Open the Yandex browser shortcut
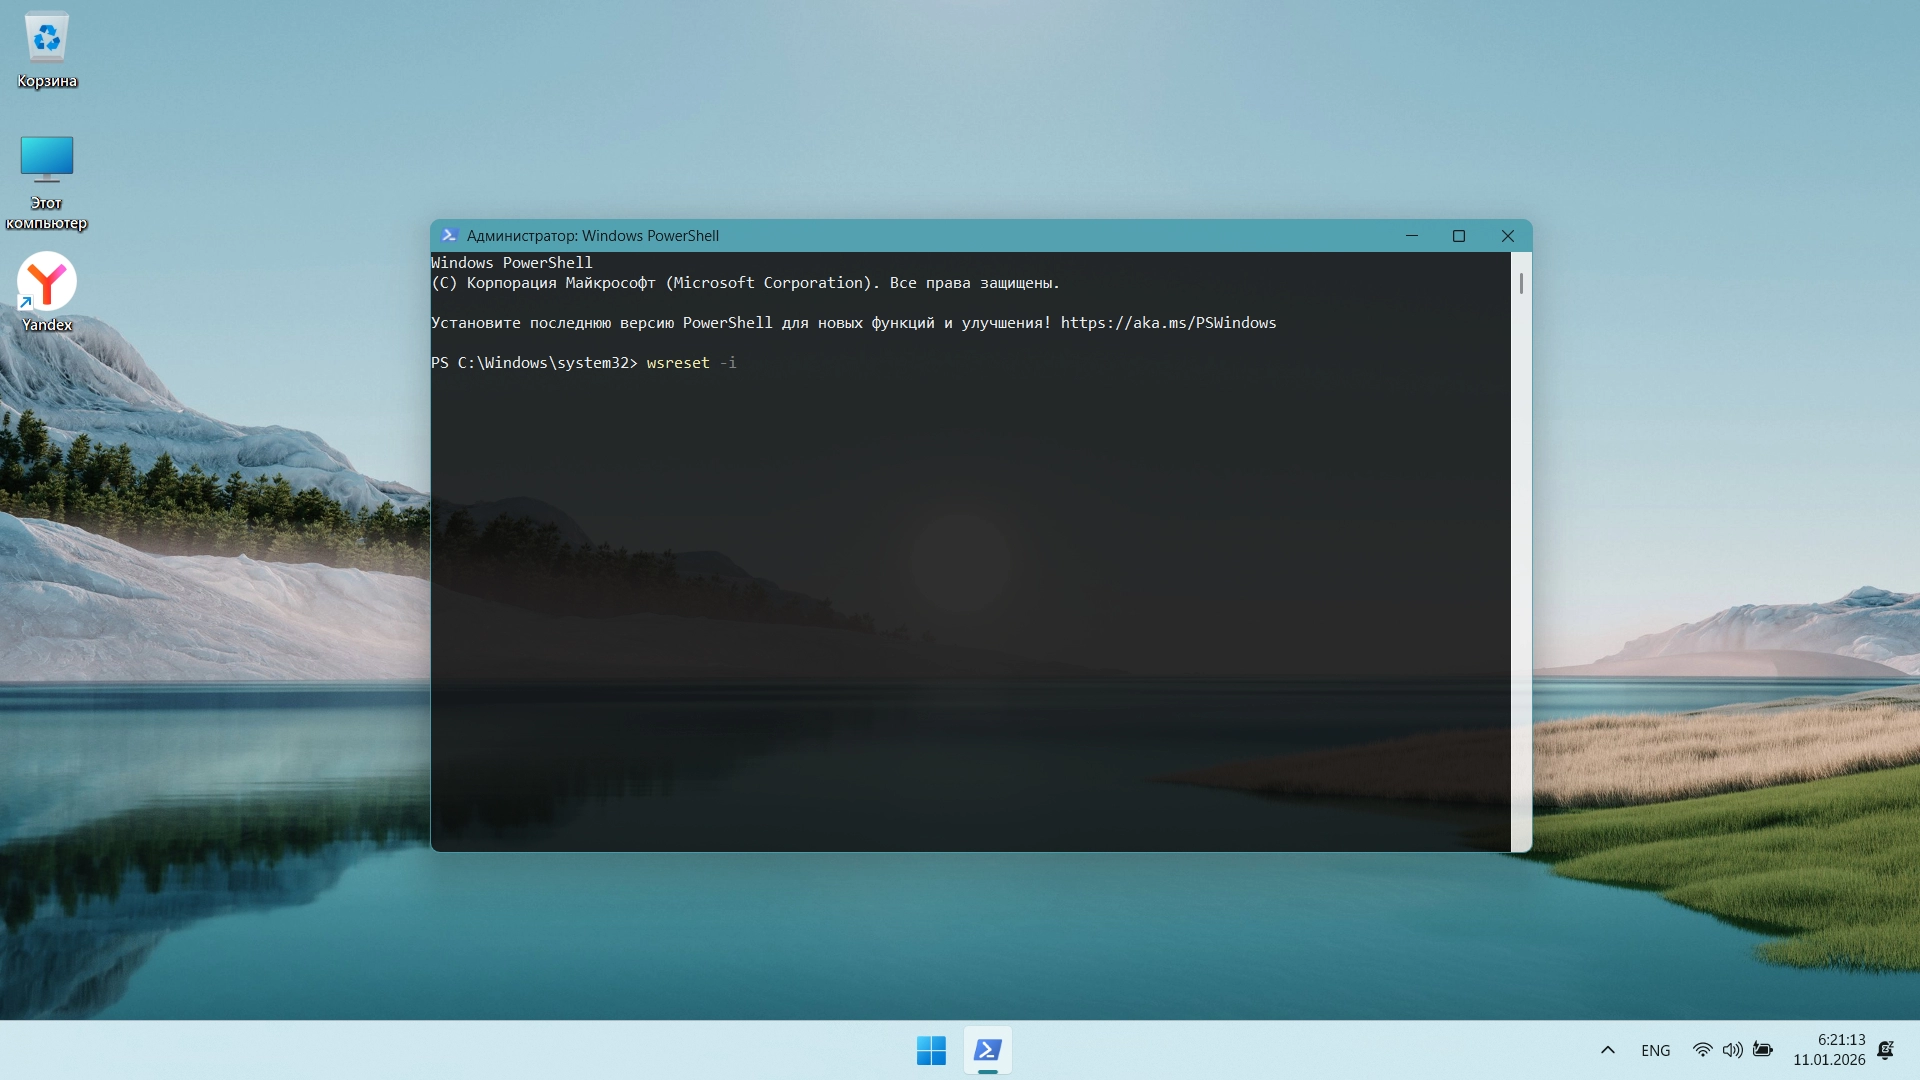 47,282
